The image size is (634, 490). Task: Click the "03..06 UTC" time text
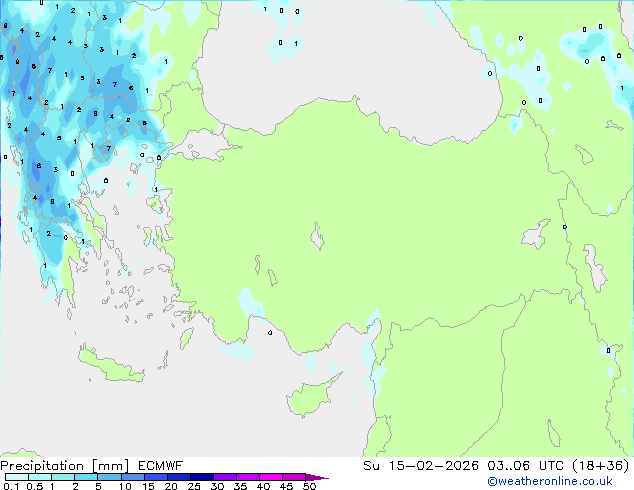525,466
